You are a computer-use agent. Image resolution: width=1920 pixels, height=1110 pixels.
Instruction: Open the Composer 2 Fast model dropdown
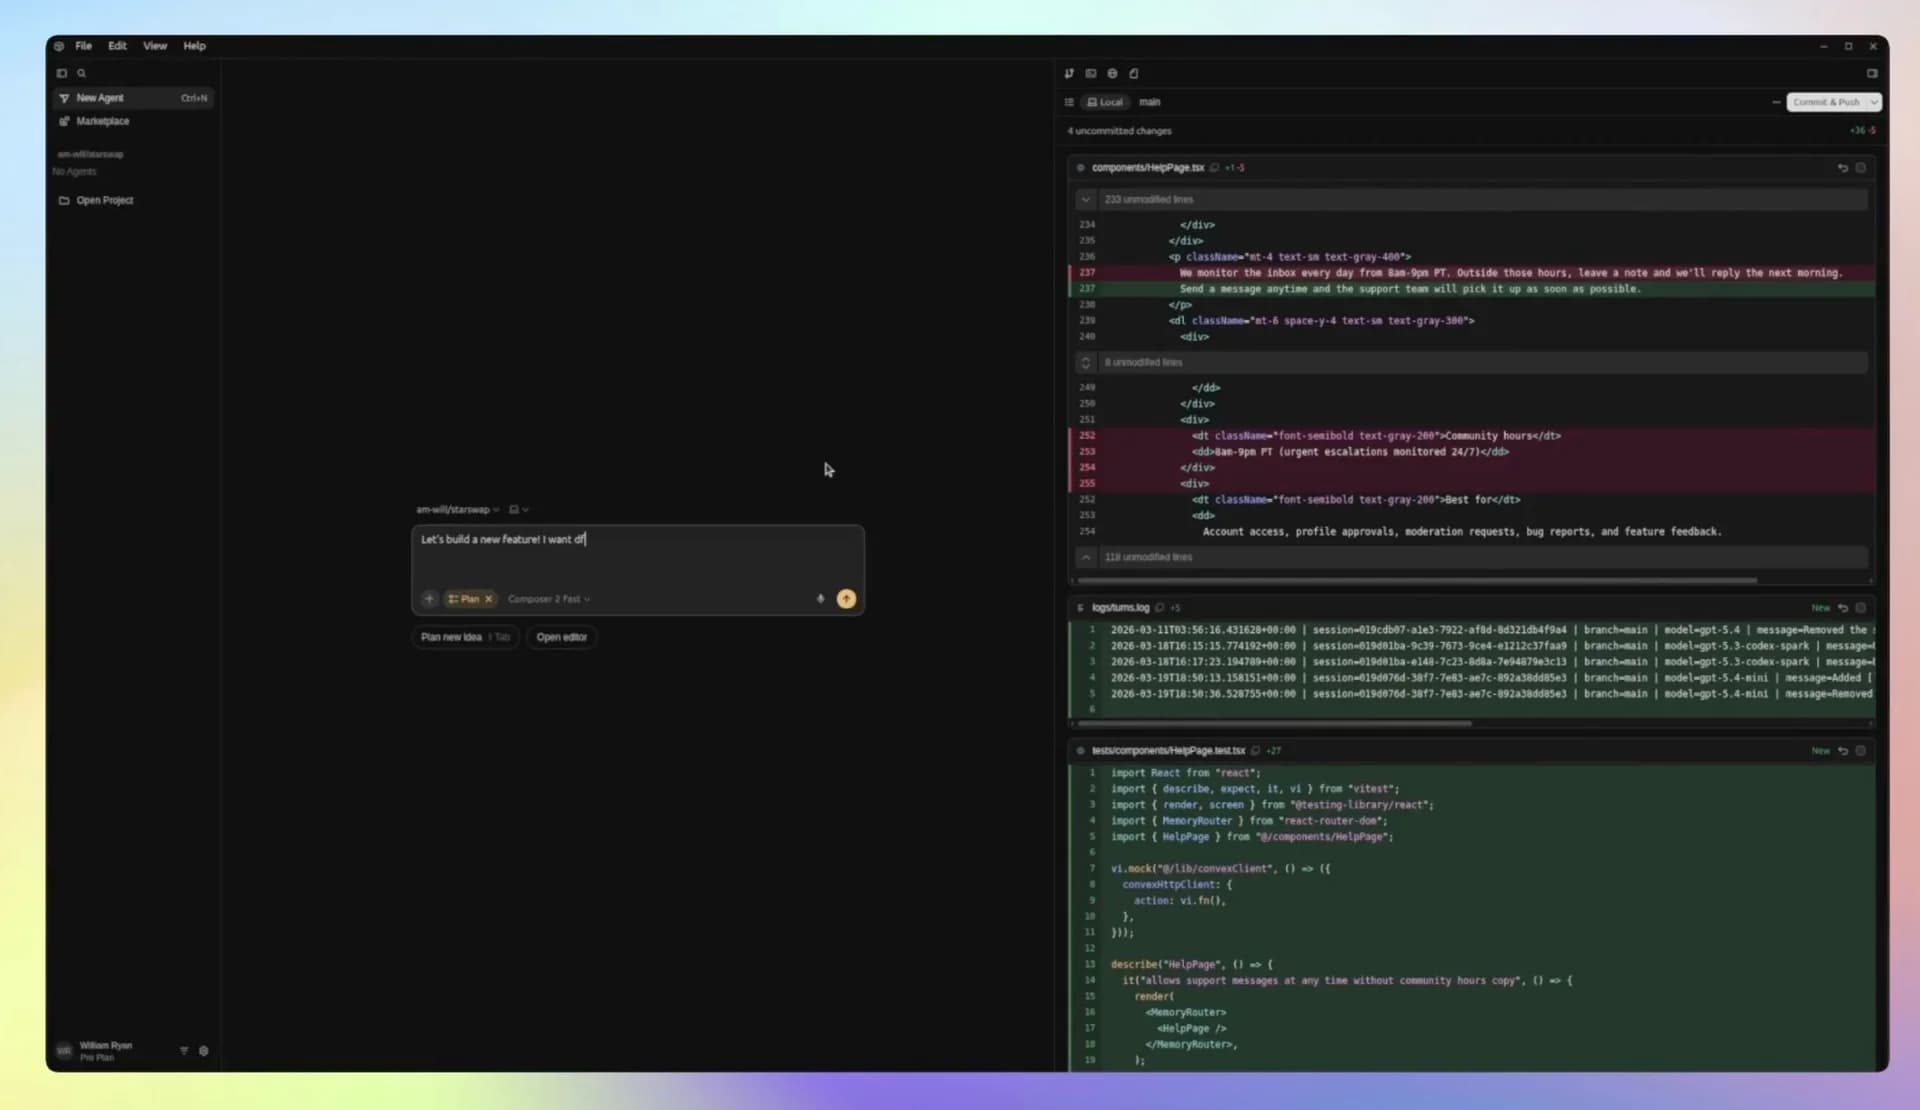coord(549,599)
